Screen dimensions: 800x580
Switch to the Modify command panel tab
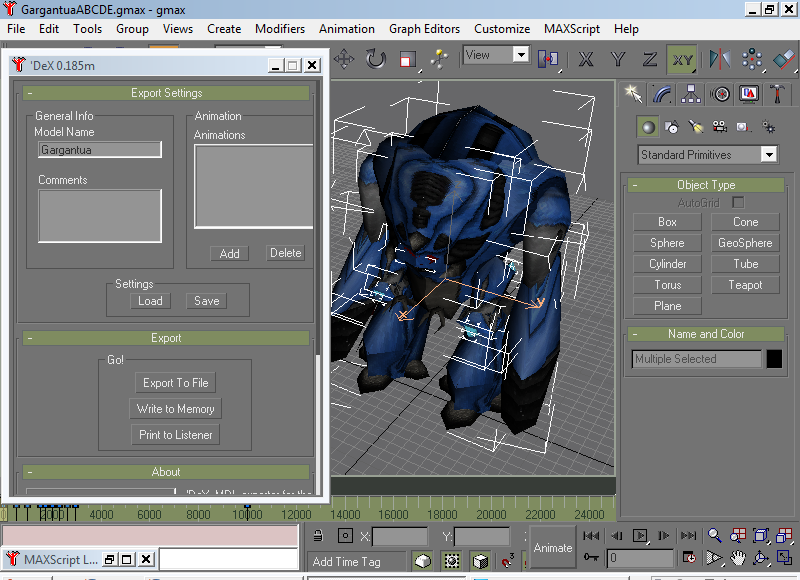pos(662,94)
